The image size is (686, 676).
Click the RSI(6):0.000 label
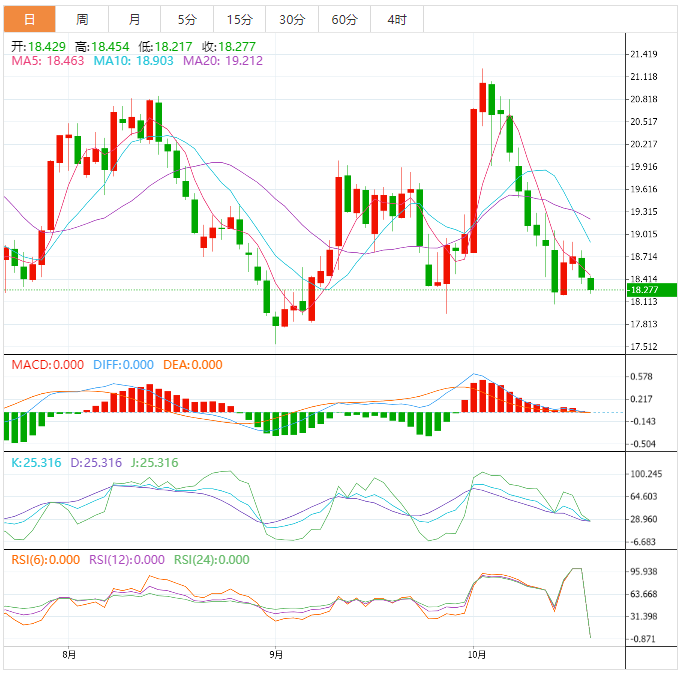(x=46, y=560)
